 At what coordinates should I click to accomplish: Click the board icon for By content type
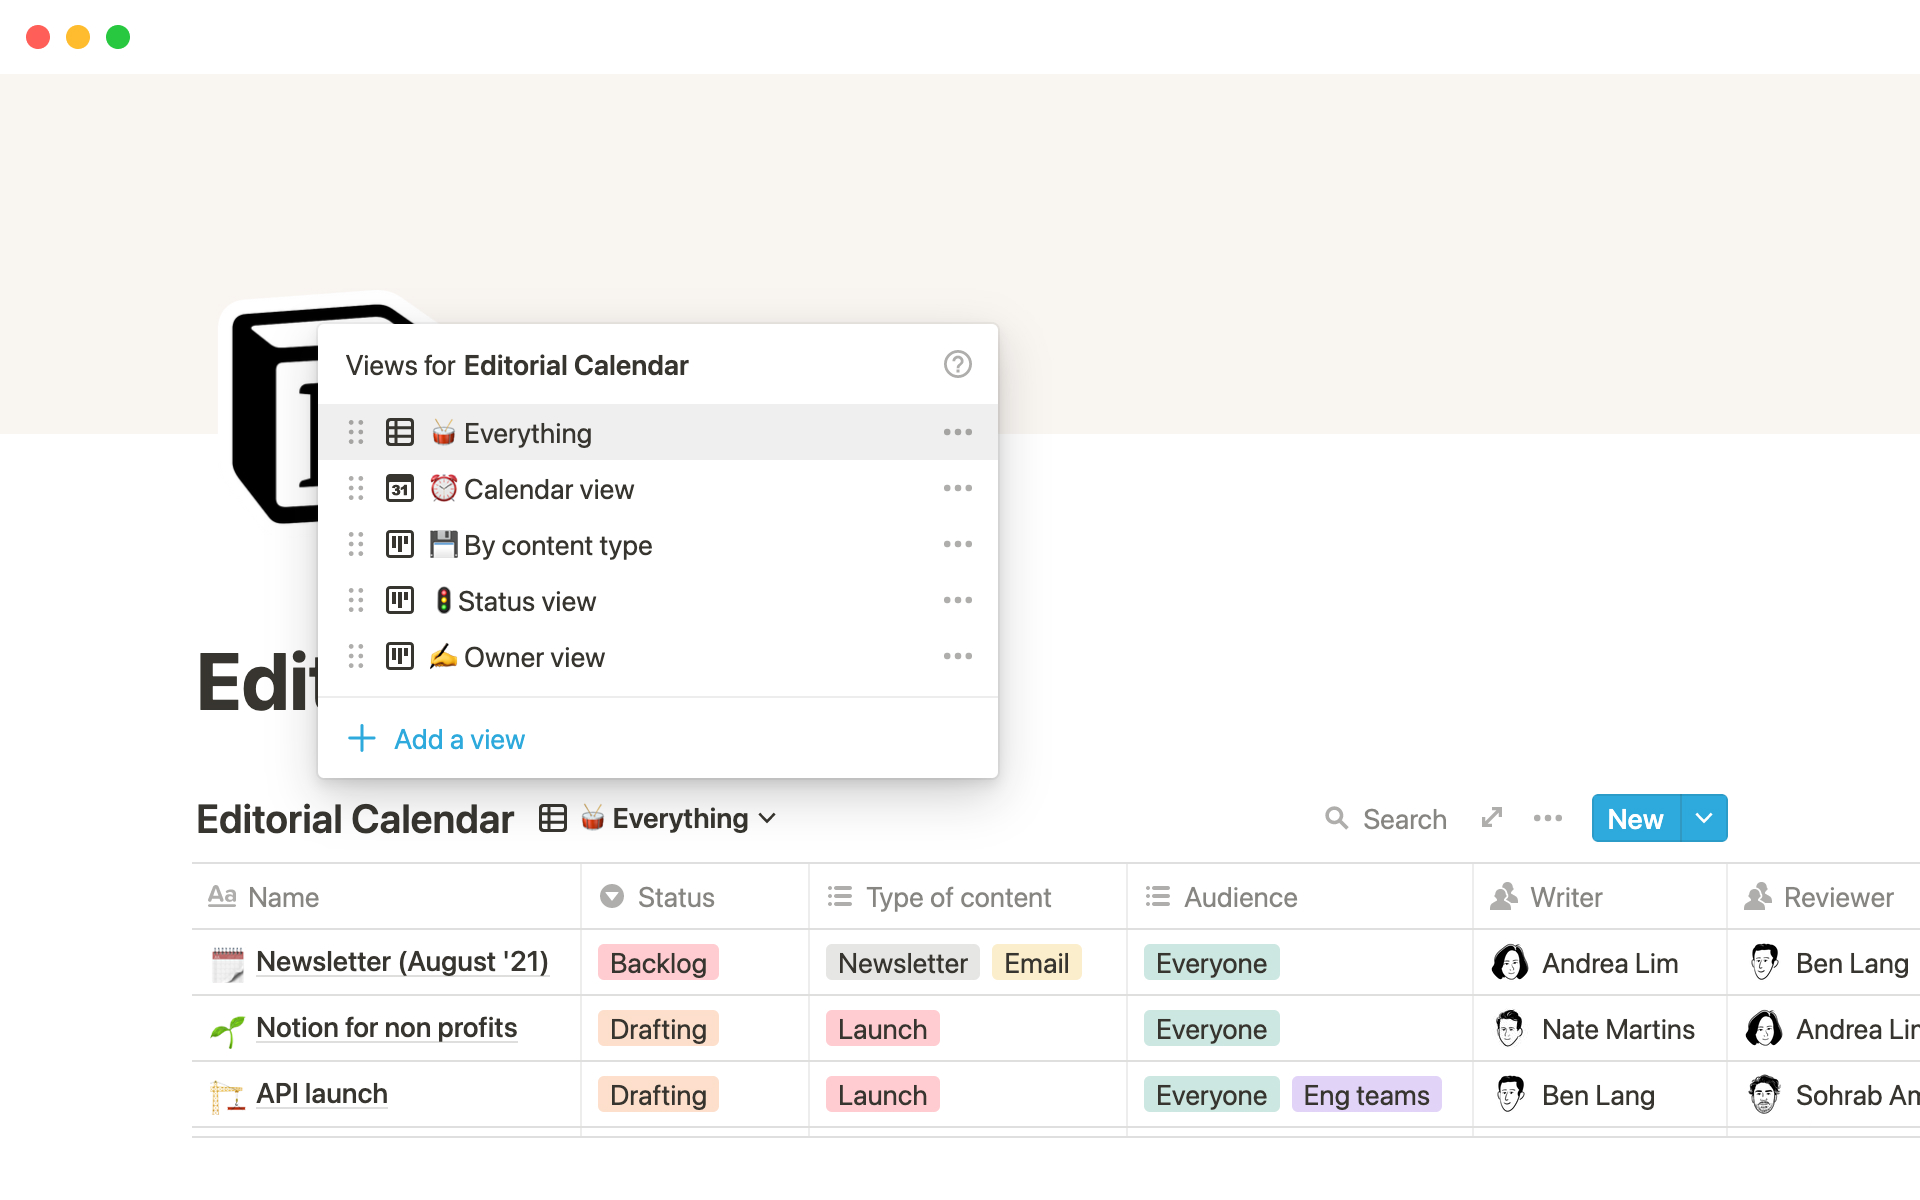pos(399,543)
